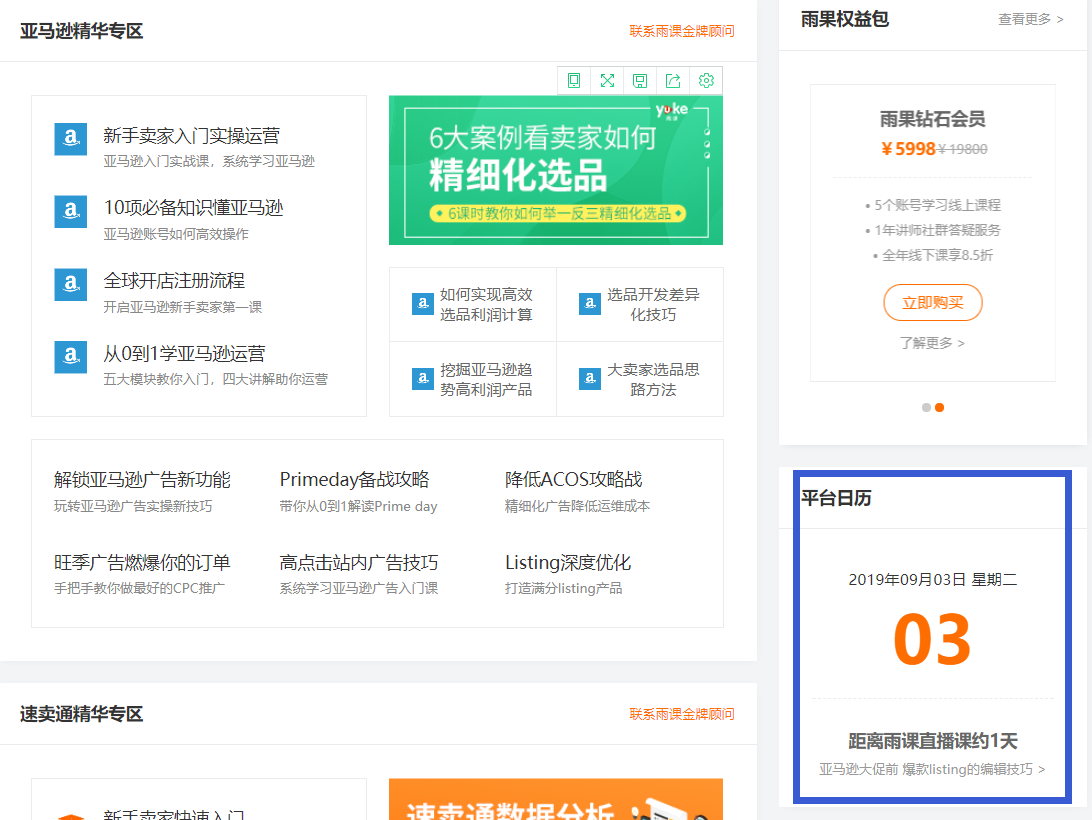Viewport: 1092px width, 820px height.
Task: Open 旺季广告燃爆你的订单 course
Action: [142, 563]
